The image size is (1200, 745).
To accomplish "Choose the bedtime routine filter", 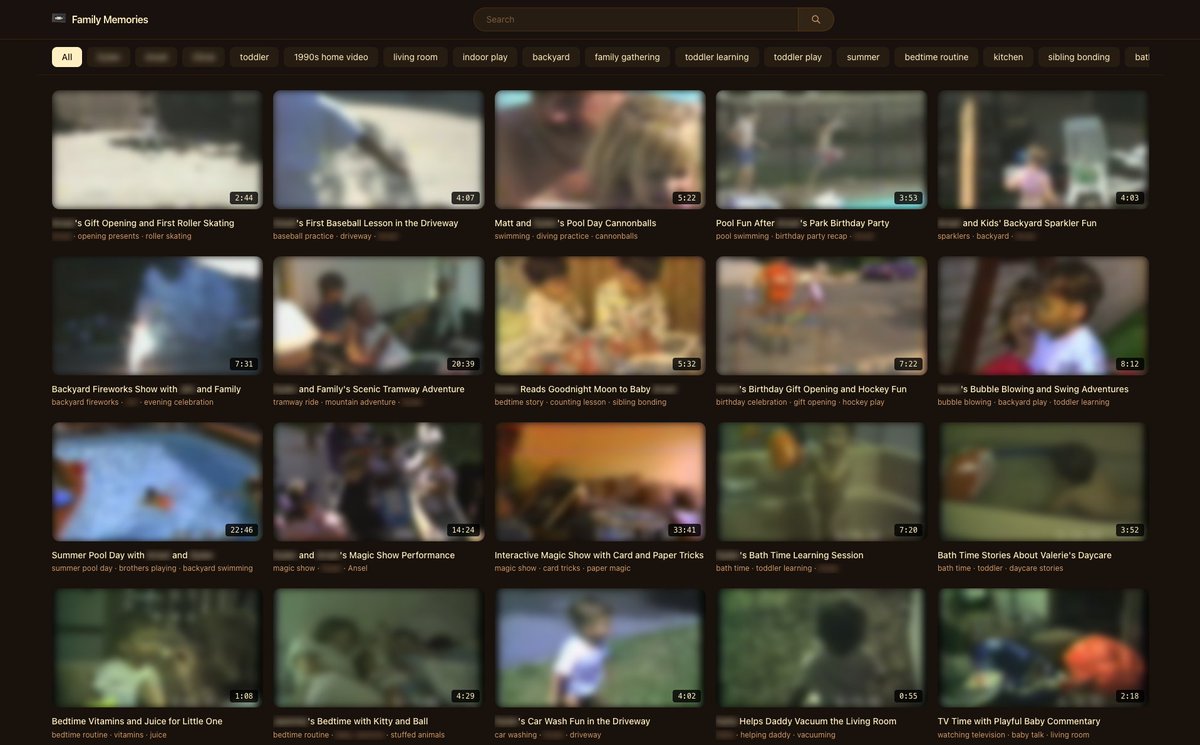I will pos(937,57).
